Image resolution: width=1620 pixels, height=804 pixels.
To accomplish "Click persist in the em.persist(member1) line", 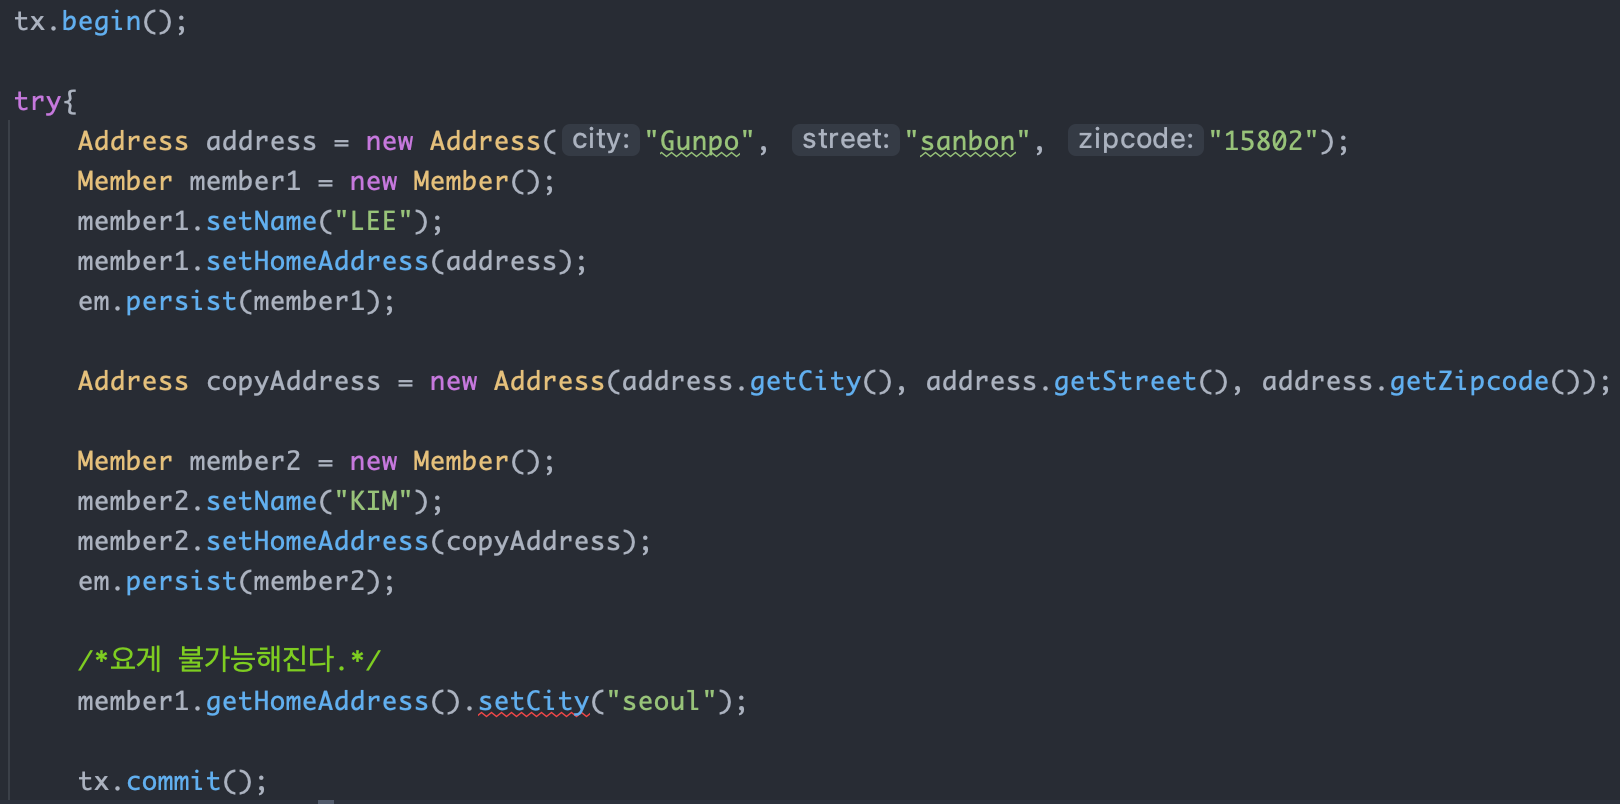I will click(181, 301).
